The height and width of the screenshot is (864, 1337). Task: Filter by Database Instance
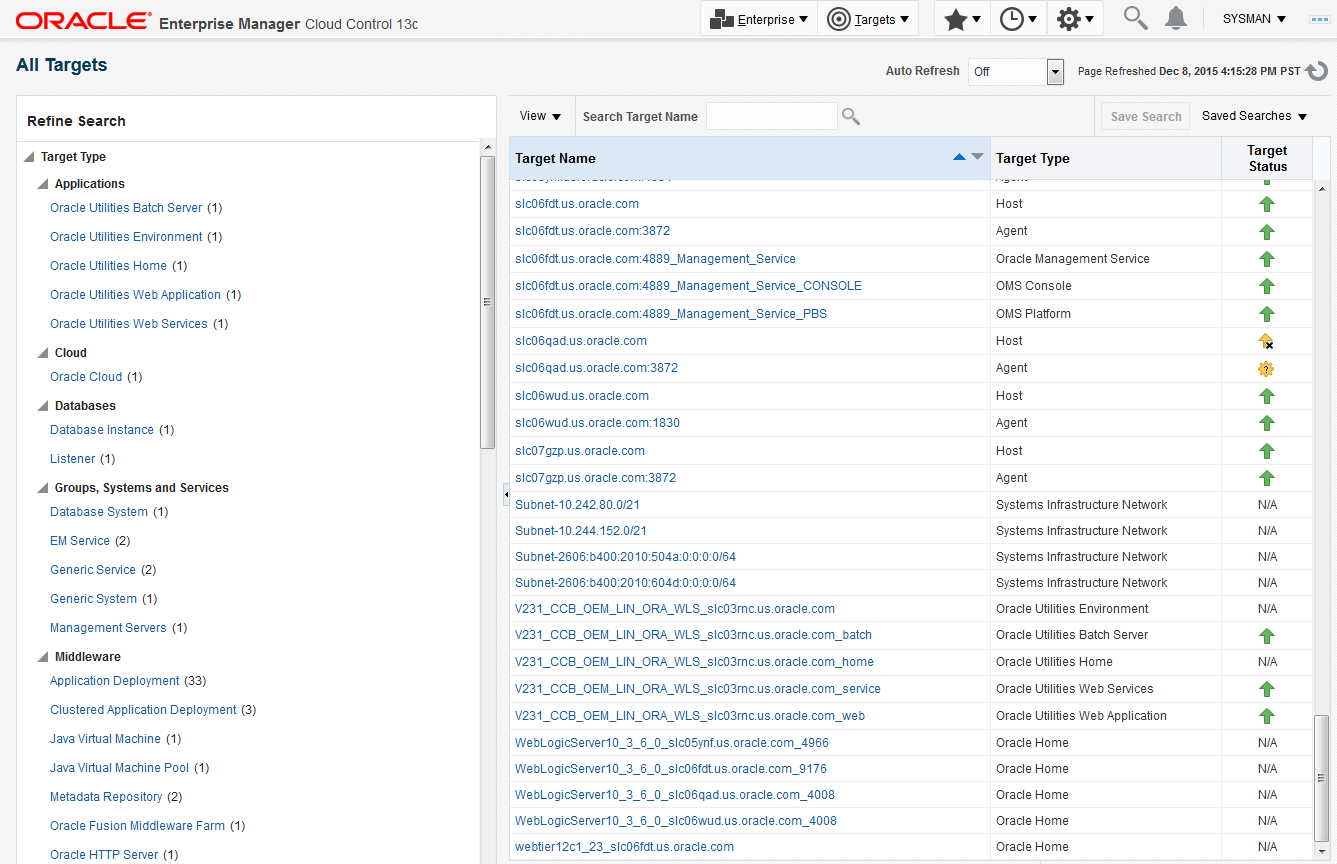[x=102, y=430]
